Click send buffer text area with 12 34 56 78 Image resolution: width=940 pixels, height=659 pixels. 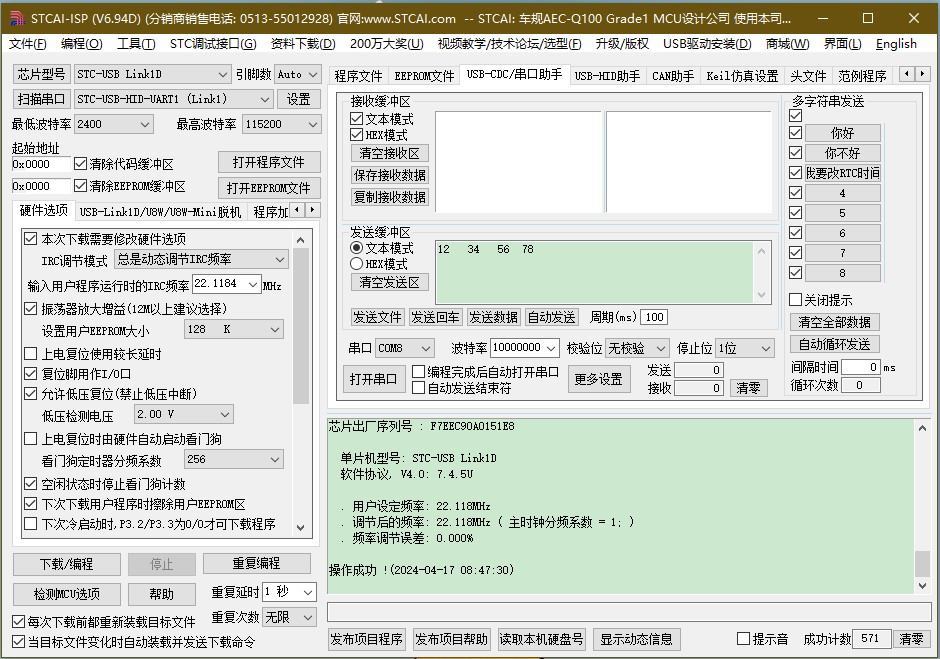pyautogui.click(x=595, y=272)
